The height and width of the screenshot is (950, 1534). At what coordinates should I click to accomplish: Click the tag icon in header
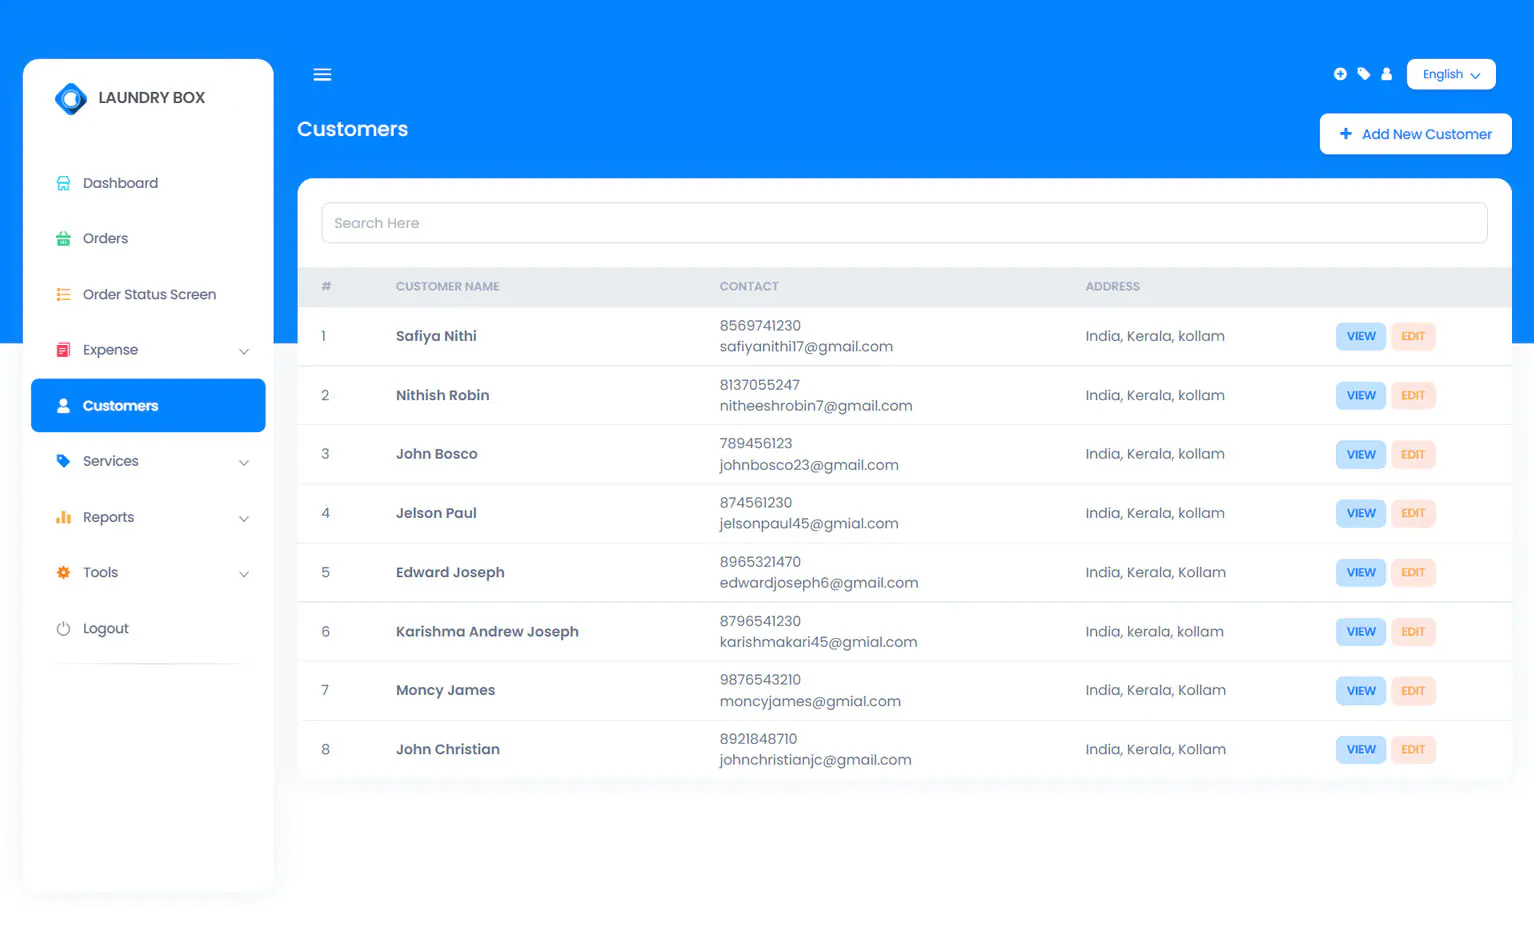point(1363,74)
